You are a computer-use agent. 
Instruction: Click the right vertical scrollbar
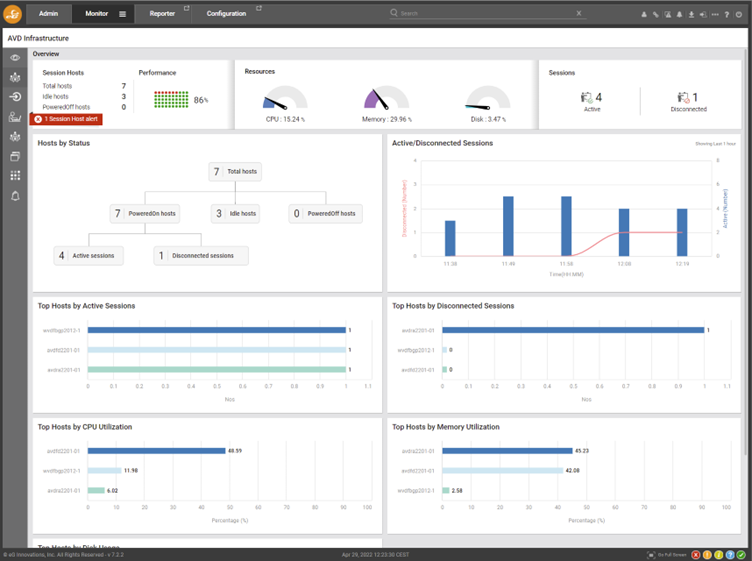point(746,252)
